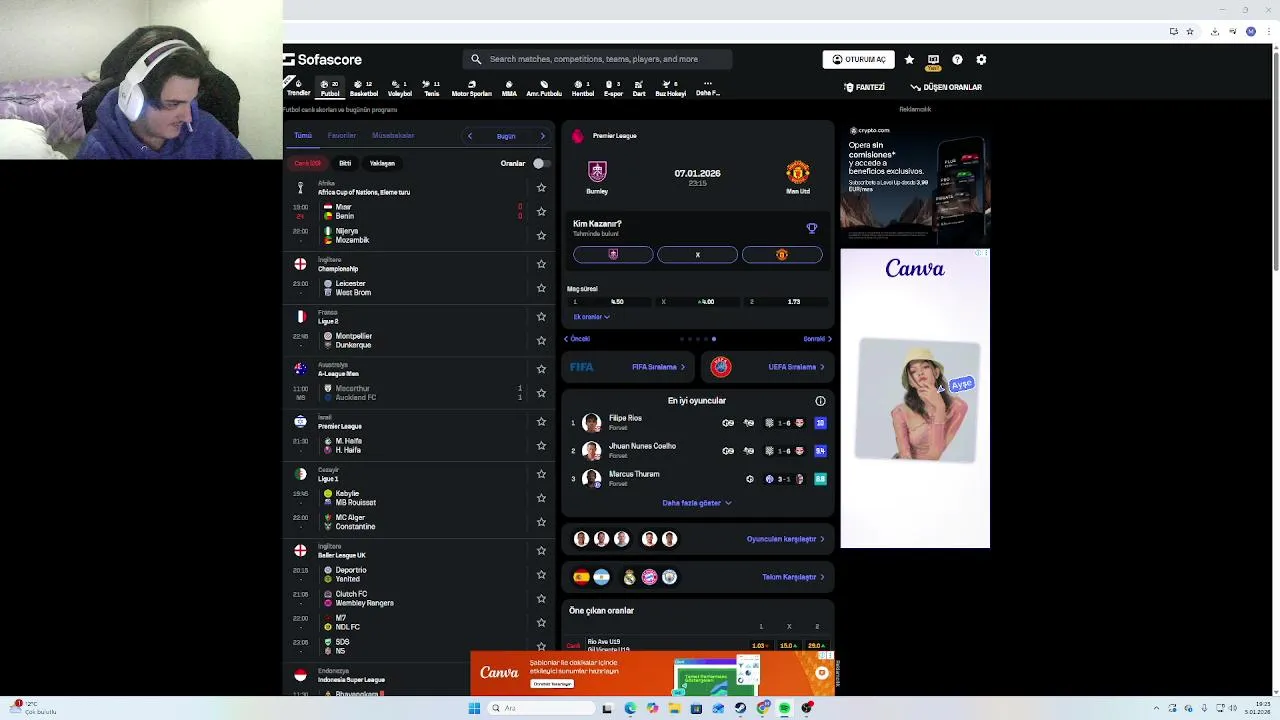Switch to the Müsabakalar tab

(x=393, y=135)
